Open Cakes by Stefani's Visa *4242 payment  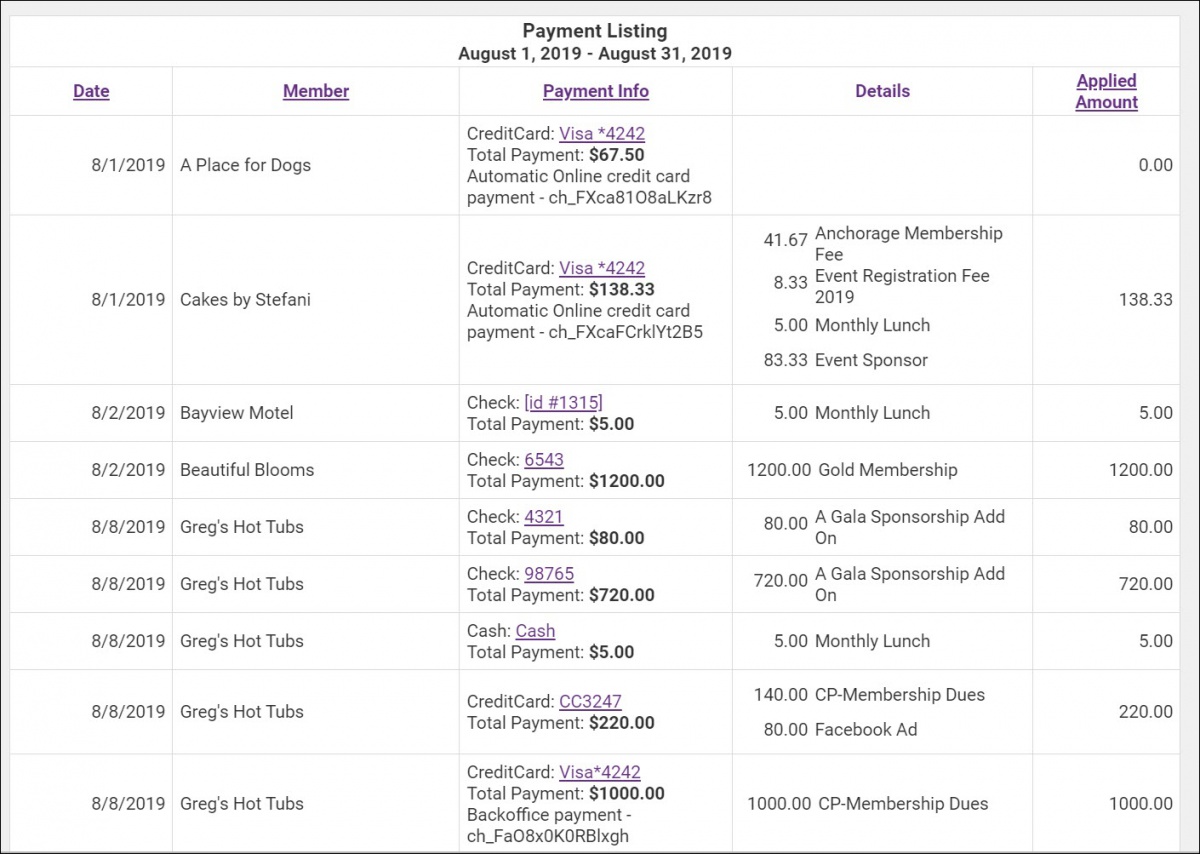(x=601, y=268)
